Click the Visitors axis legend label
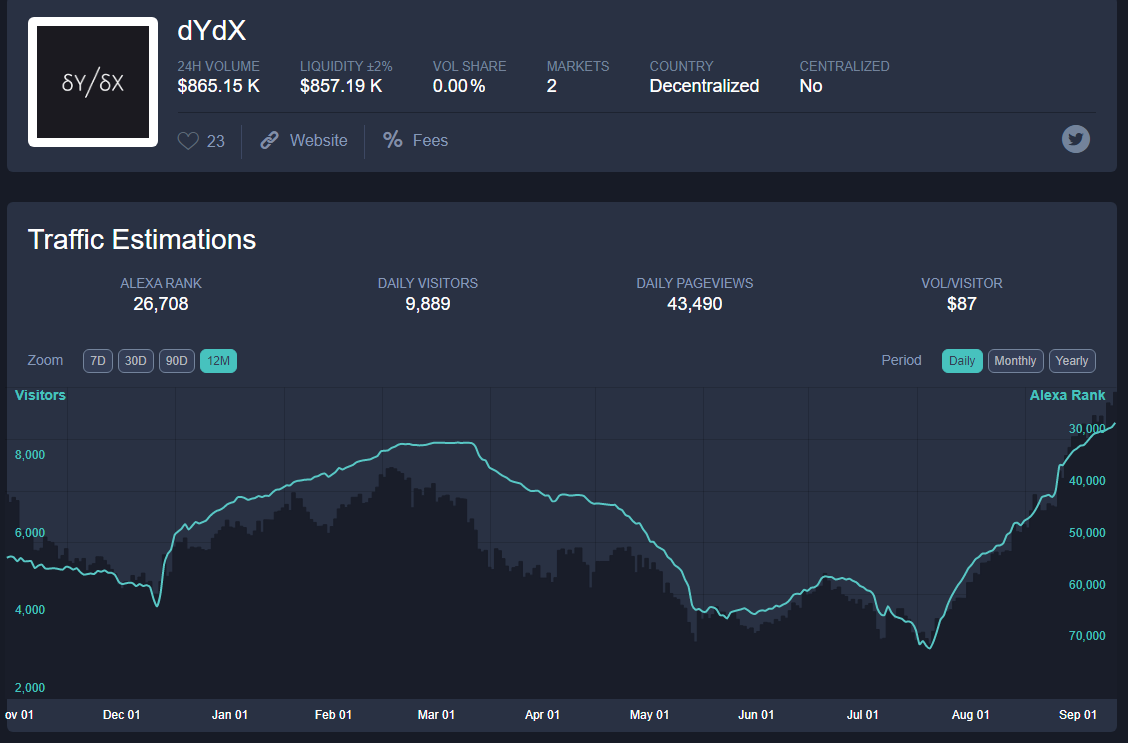Screen dimensions: 1128x743 (40, 395)
